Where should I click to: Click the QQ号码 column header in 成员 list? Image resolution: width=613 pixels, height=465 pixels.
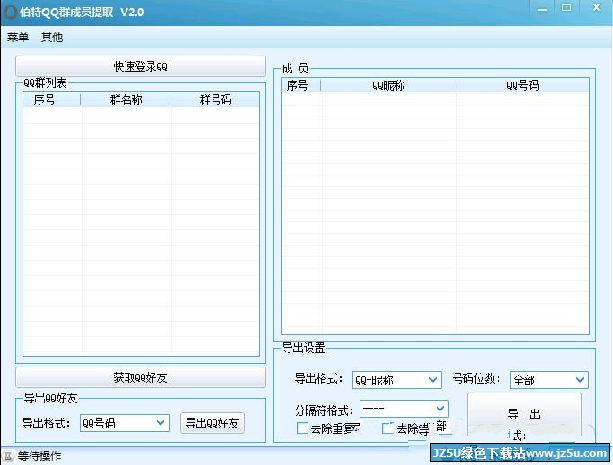522,85
